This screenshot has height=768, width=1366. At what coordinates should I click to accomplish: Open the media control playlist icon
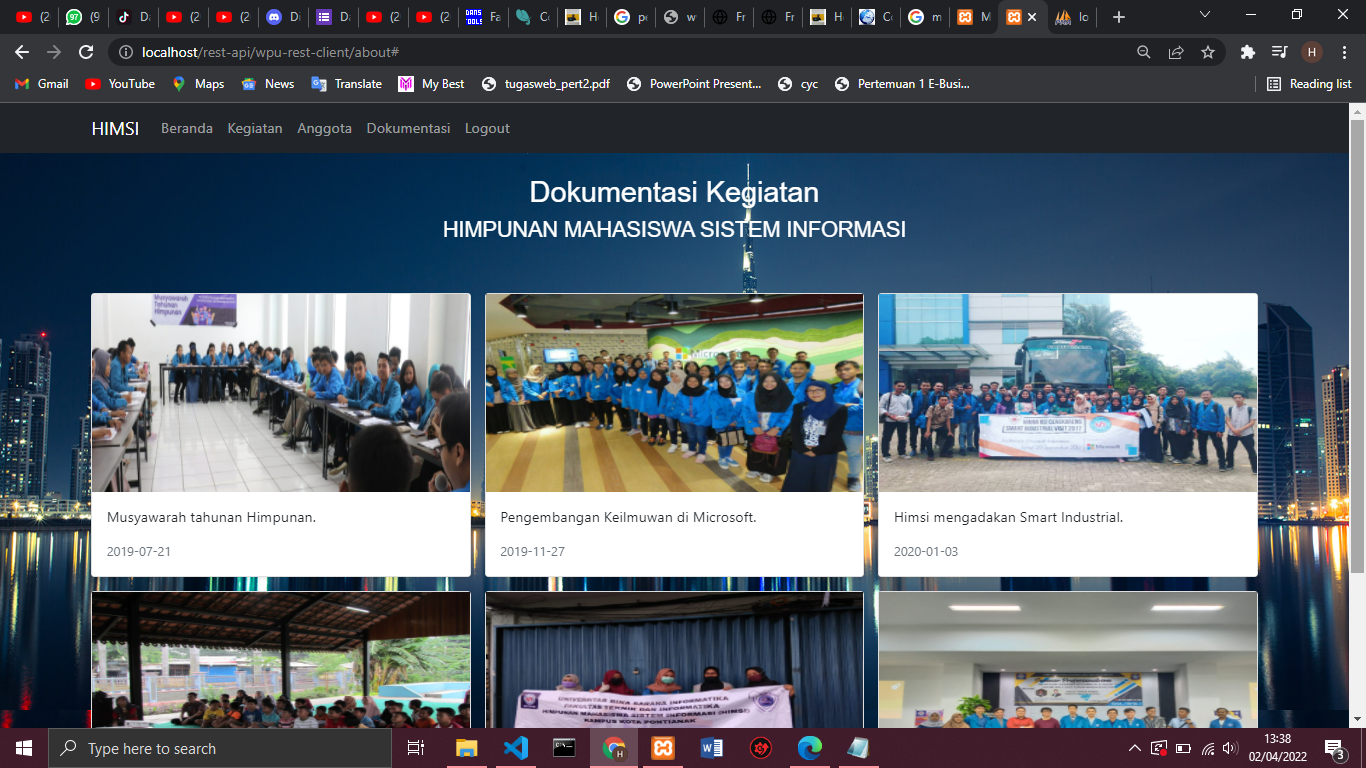1279,52
